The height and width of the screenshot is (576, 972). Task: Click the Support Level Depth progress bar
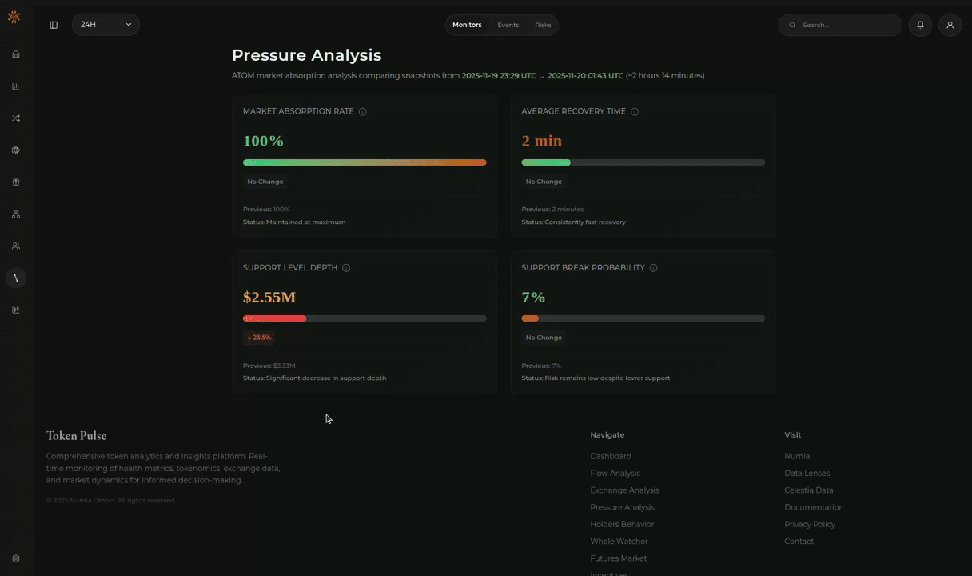(x=364, y=319)
